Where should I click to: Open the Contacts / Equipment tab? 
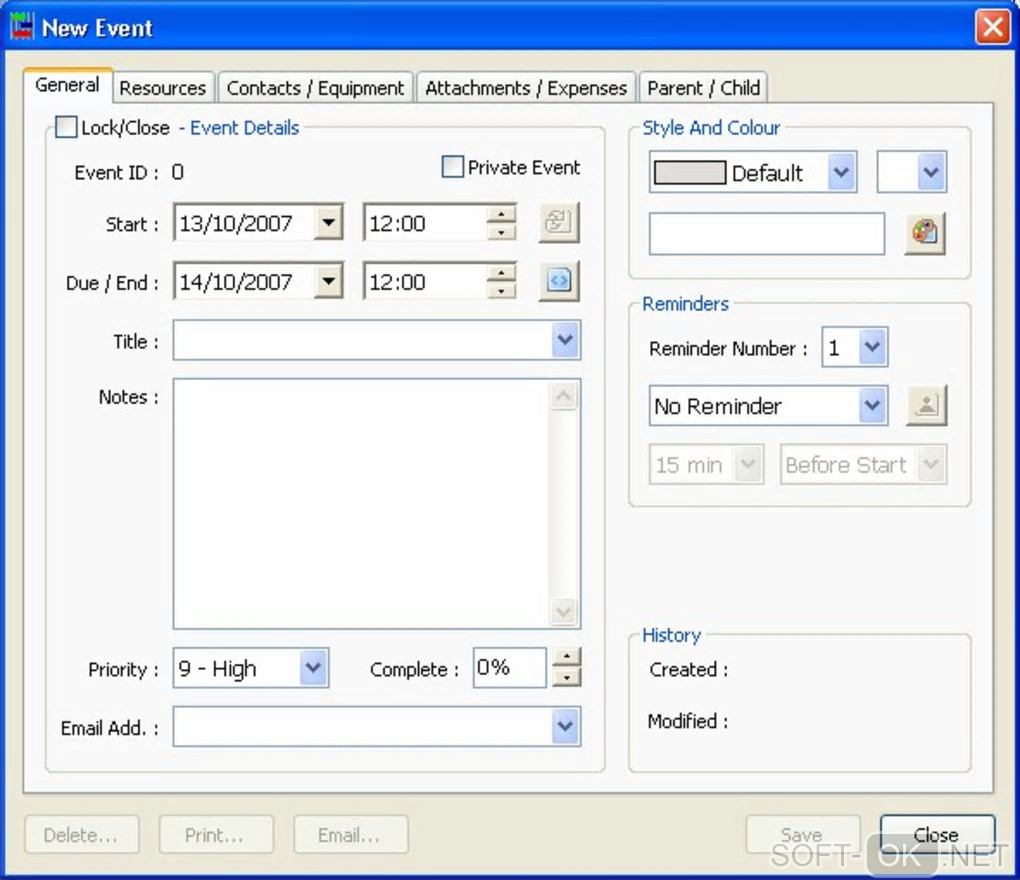coord(315,88)
